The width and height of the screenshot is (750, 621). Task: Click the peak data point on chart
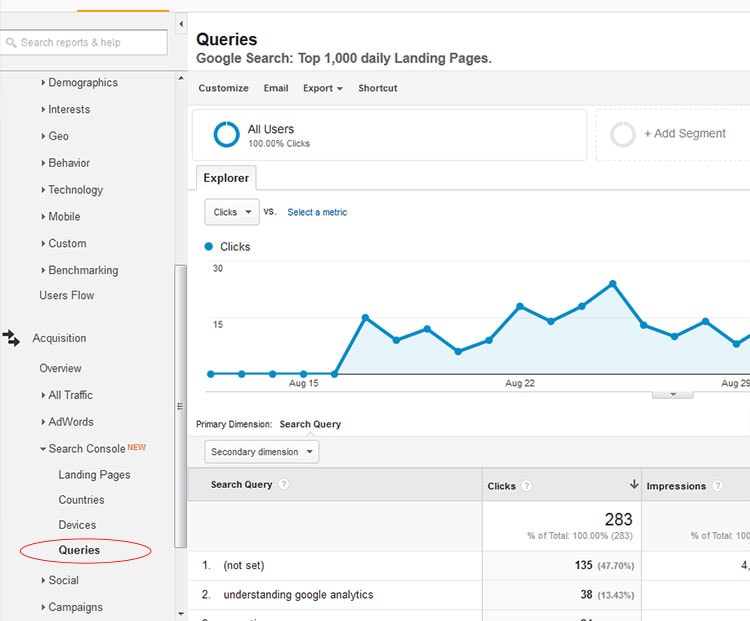(x=613, y=284)
